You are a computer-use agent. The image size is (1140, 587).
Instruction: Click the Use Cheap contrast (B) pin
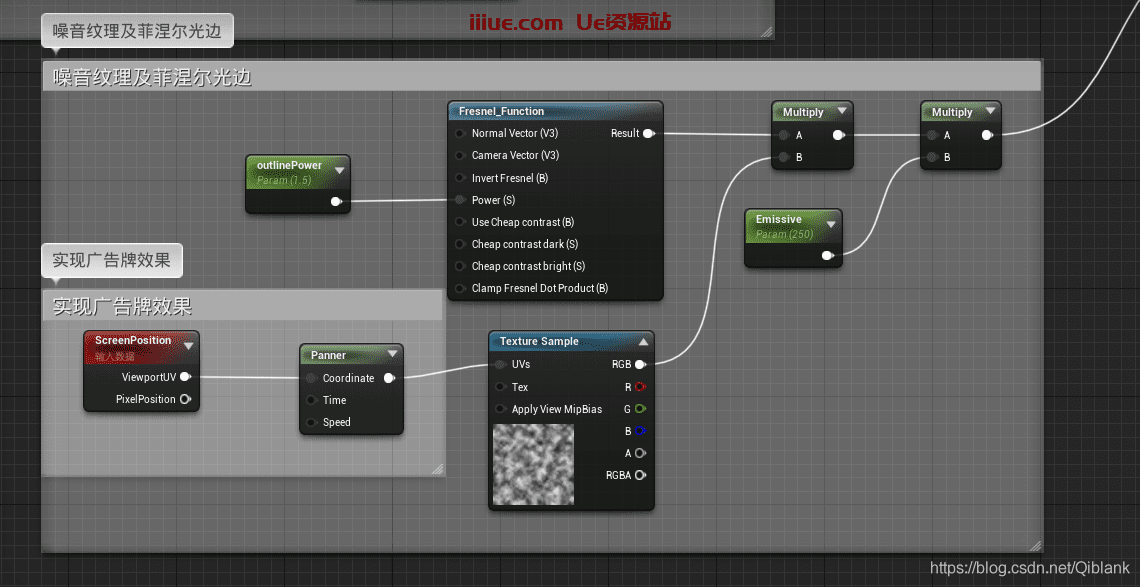tap(460, 222)
